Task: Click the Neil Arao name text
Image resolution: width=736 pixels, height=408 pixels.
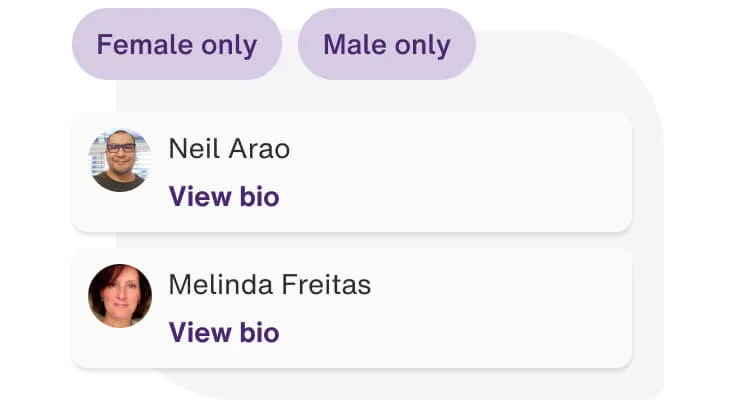Action: pos(229,149)
